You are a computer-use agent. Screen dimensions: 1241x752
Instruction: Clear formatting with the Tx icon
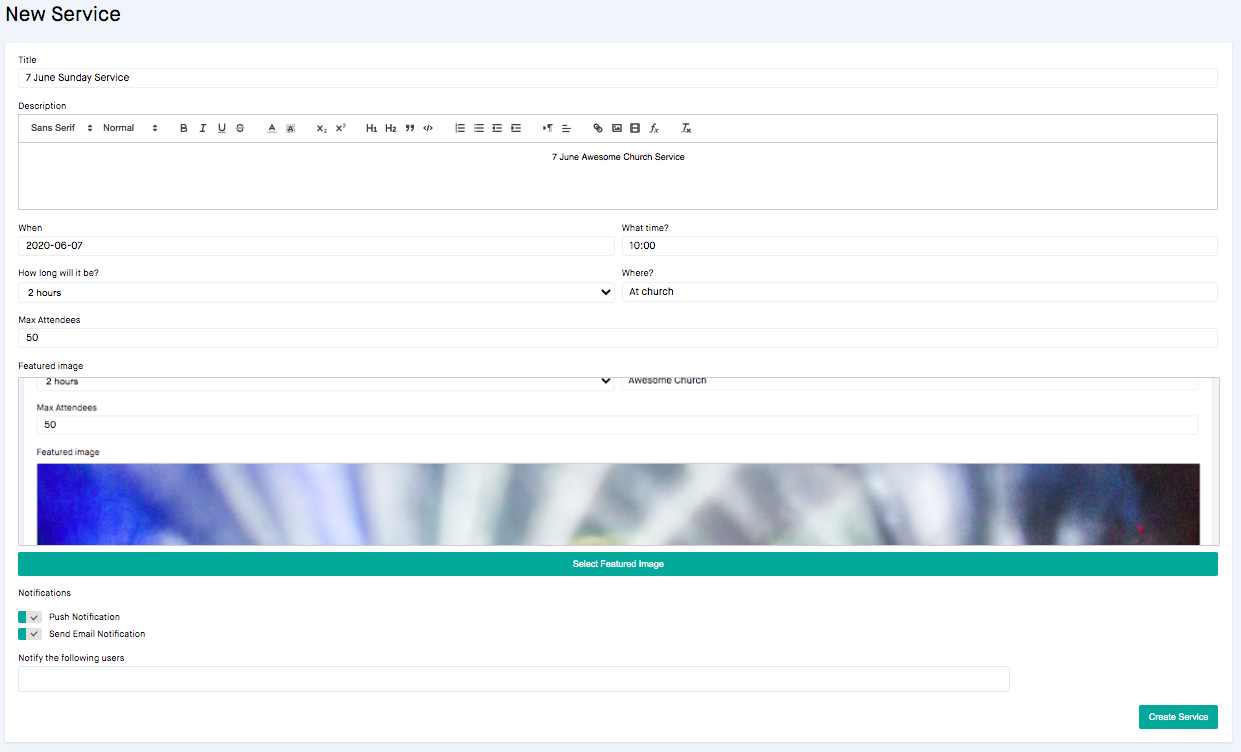pyautogui.click(x=685, y=127)
